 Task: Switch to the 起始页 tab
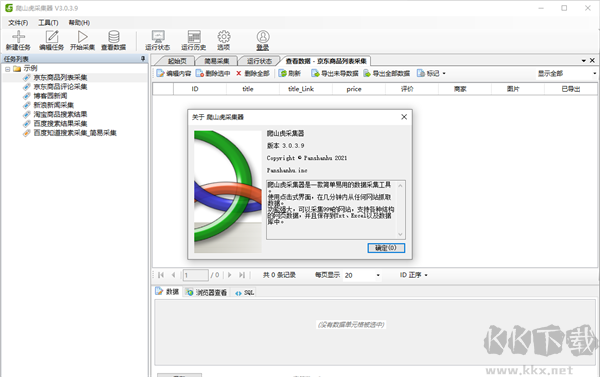coord(177,61)
